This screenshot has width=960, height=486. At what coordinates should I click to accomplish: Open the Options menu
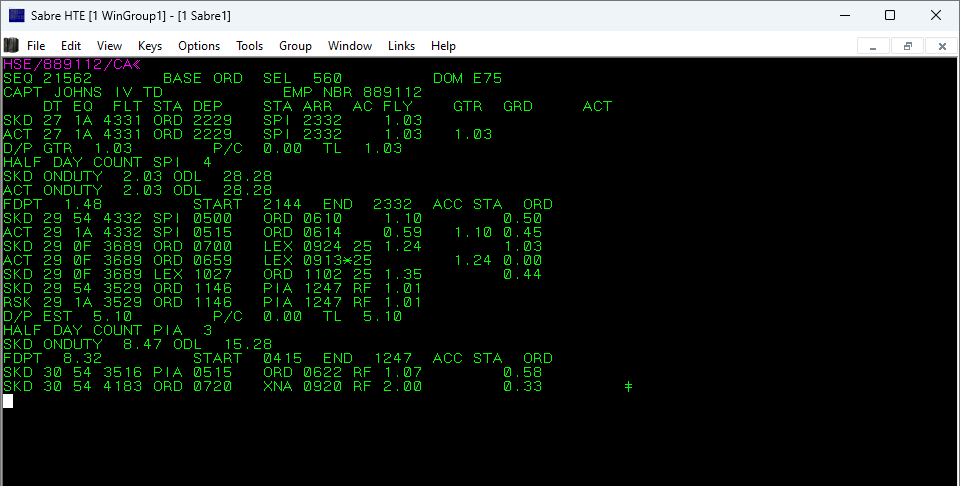(x=199, y=46)
